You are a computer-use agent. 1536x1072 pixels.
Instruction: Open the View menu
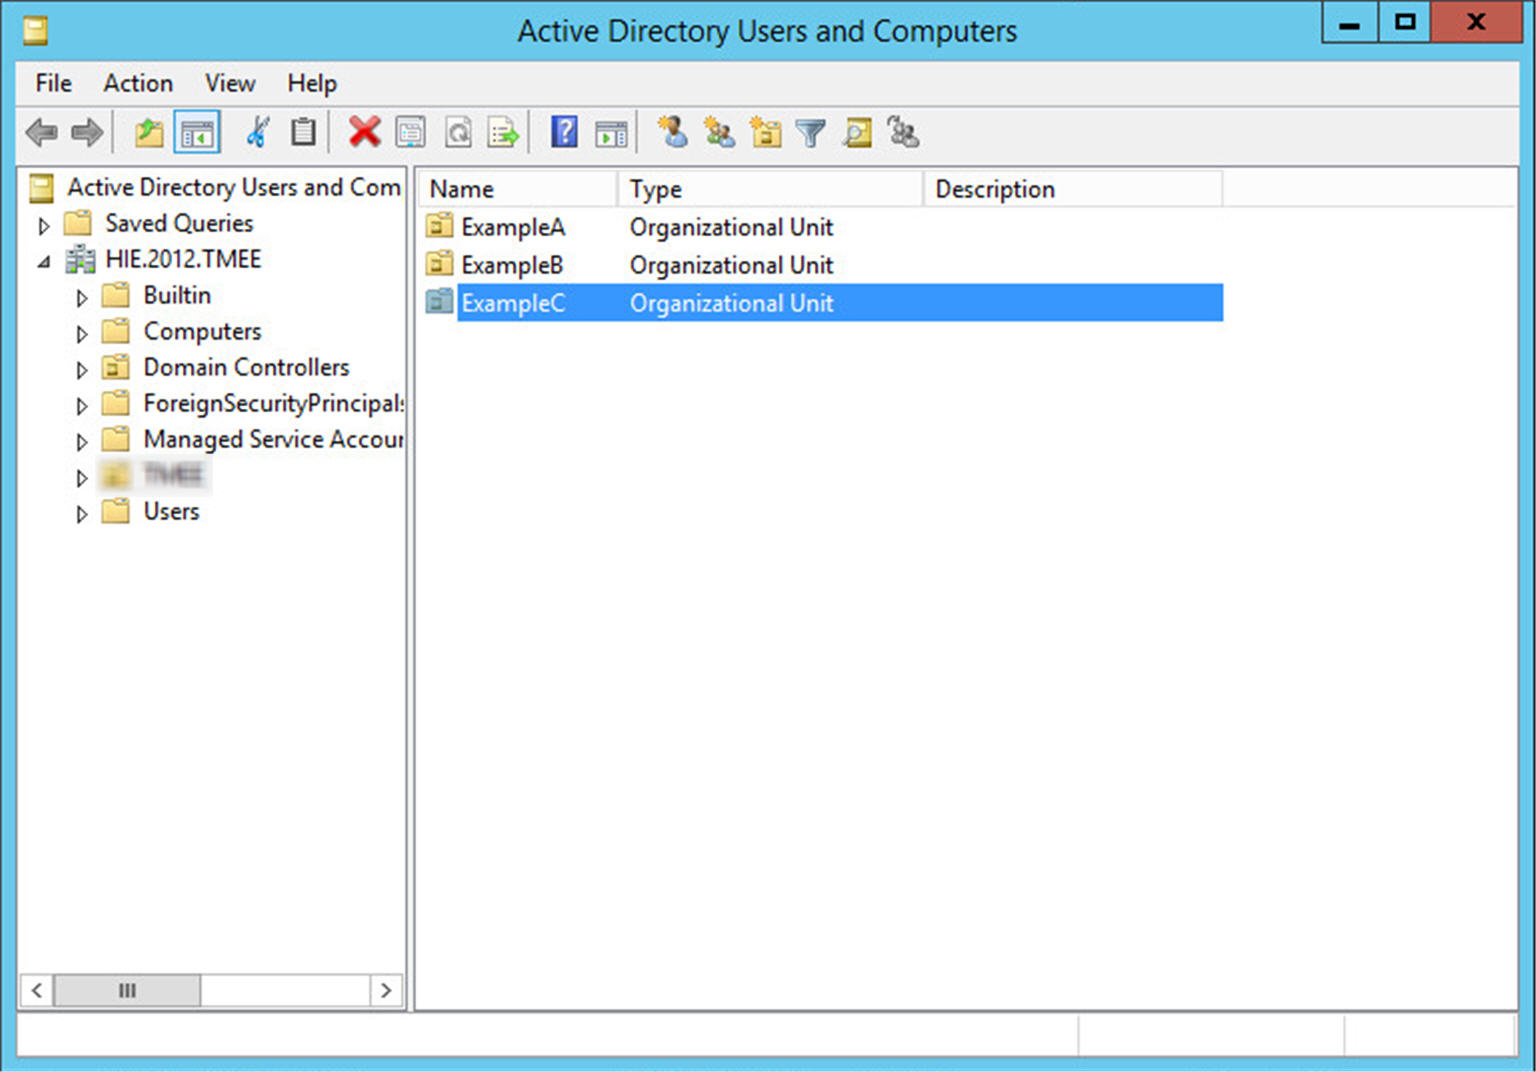pos(230,83)
